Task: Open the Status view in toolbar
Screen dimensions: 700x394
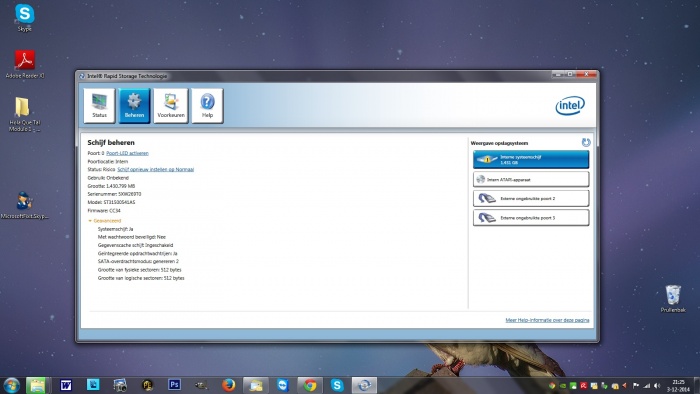Action: 99,106
